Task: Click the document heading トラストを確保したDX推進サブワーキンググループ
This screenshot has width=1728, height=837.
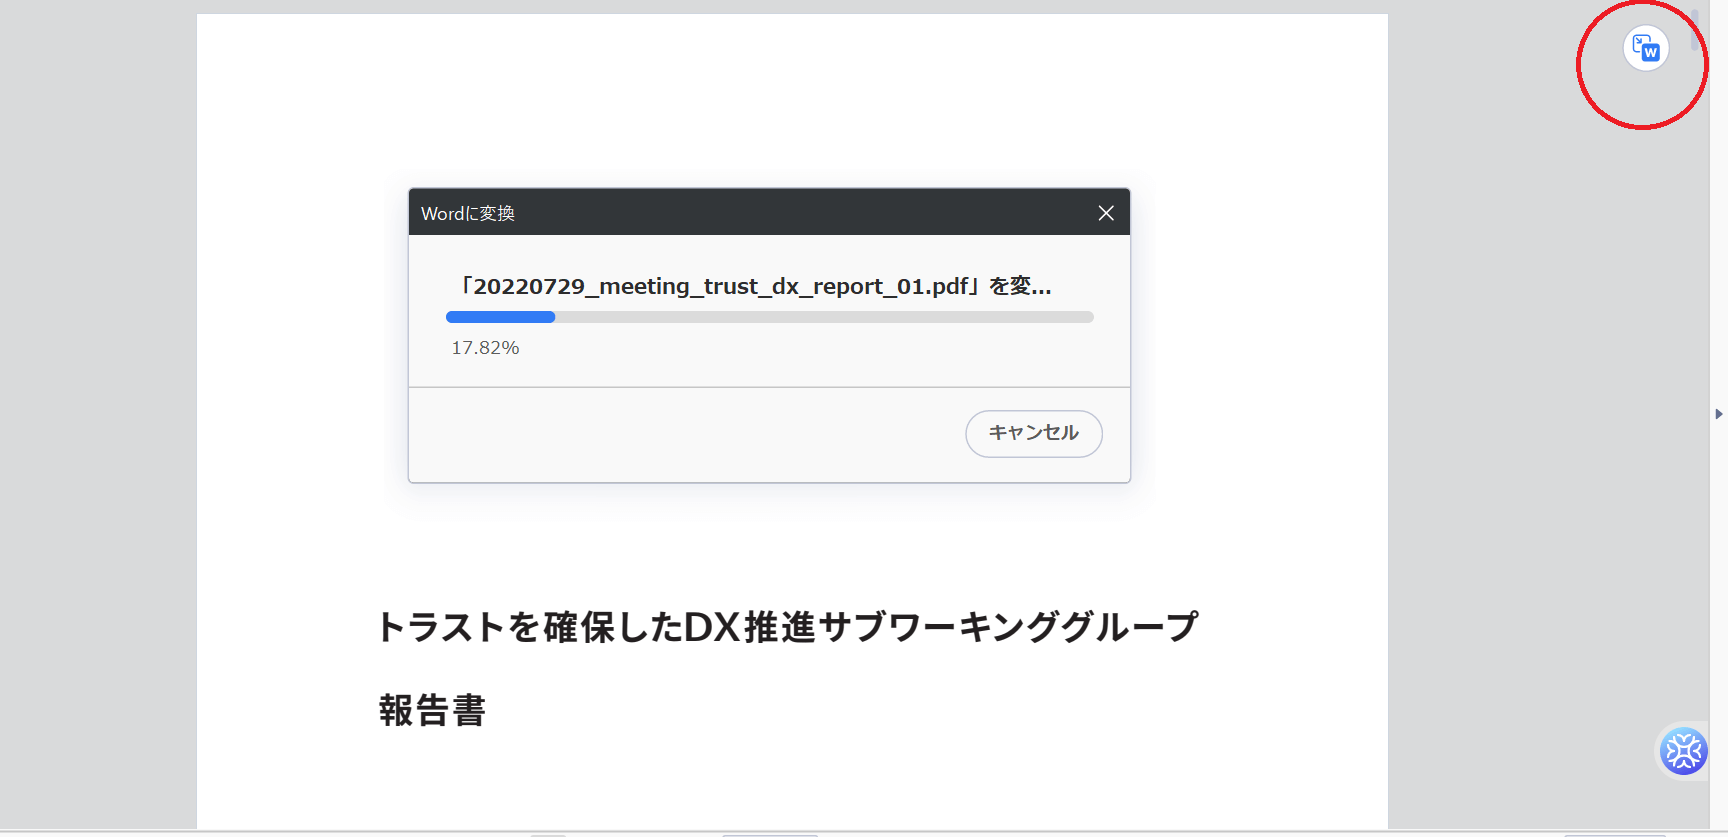Action: pyautogui.click(x=788, y=627)
